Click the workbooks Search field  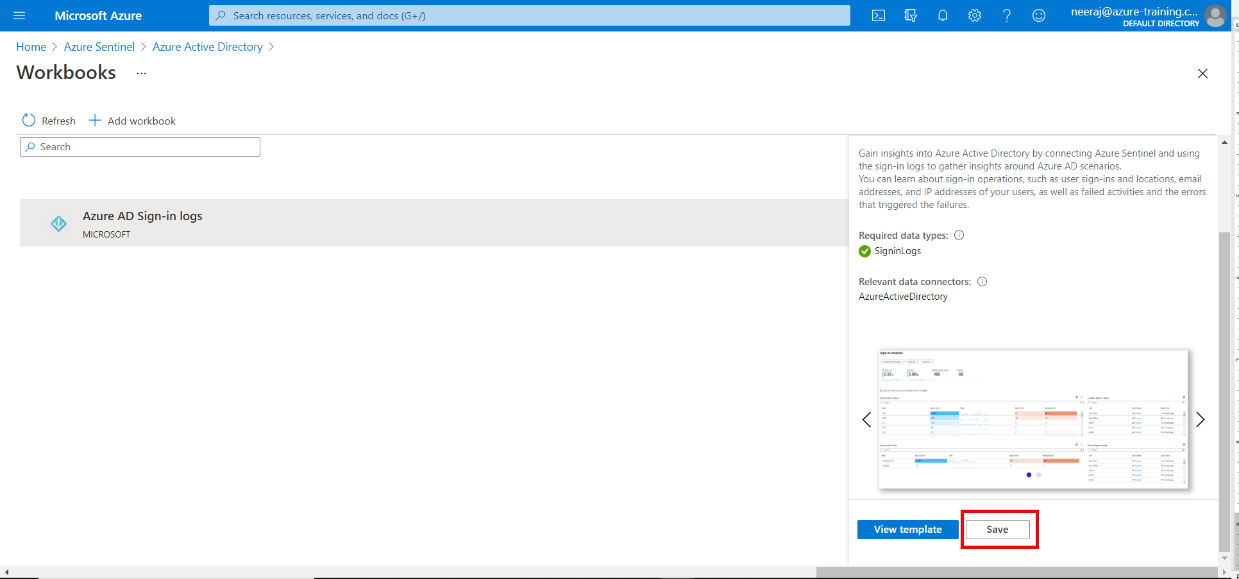(x=140, y=147)
